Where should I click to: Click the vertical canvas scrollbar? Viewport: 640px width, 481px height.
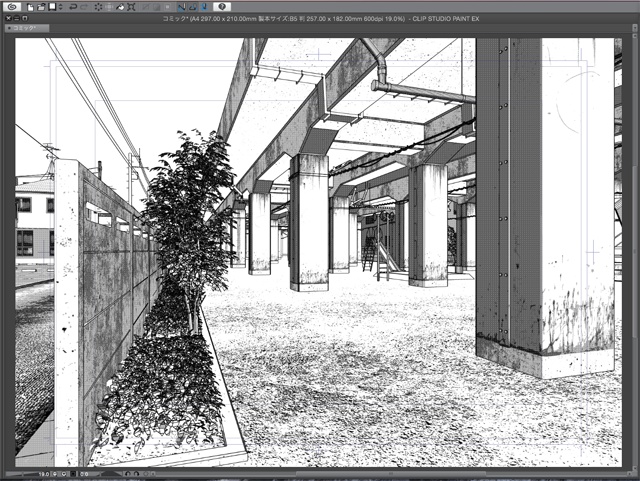click(635, 252)
